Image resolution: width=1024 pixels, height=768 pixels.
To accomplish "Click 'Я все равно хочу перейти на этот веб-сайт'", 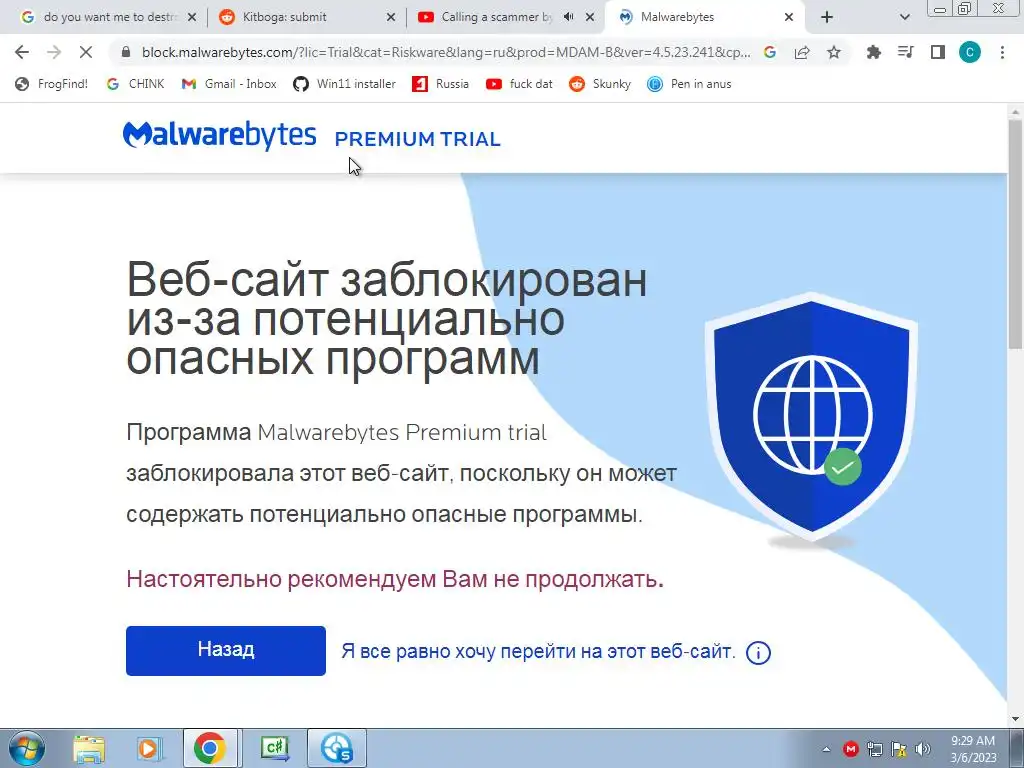I will [538, 651].
